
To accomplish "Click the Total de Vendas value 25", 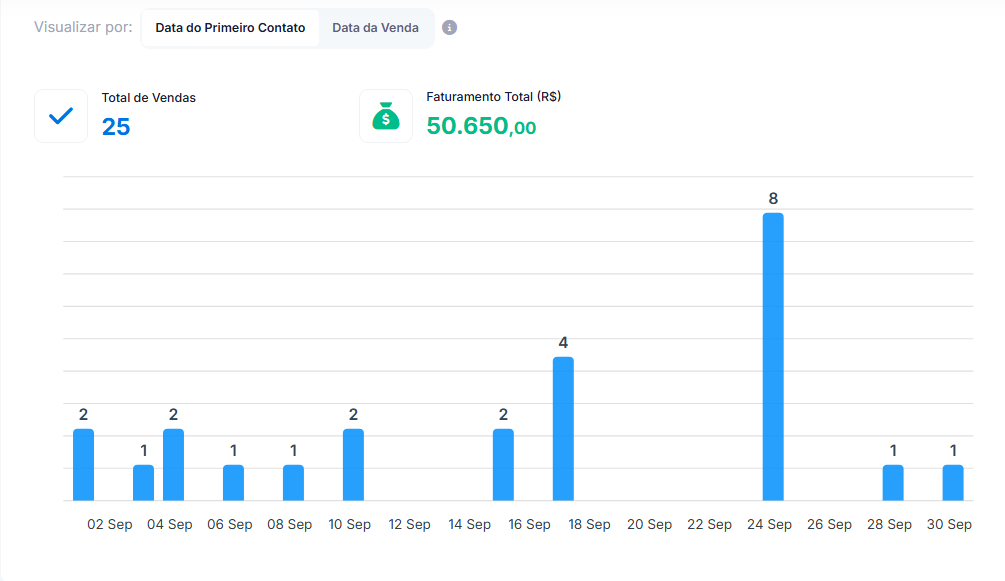I will [116, 127].
